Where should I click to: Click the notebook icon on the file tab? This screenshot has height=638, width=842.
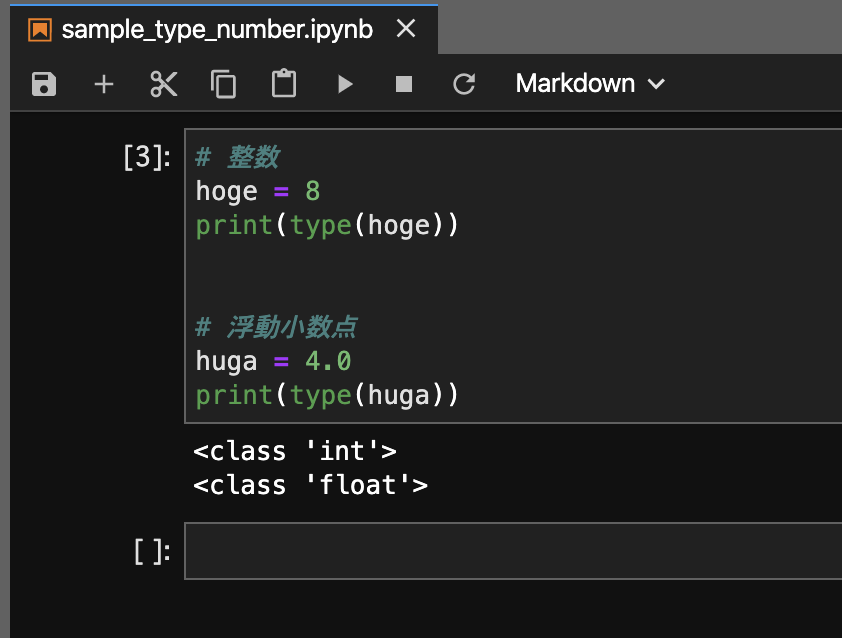pos(40,30)
